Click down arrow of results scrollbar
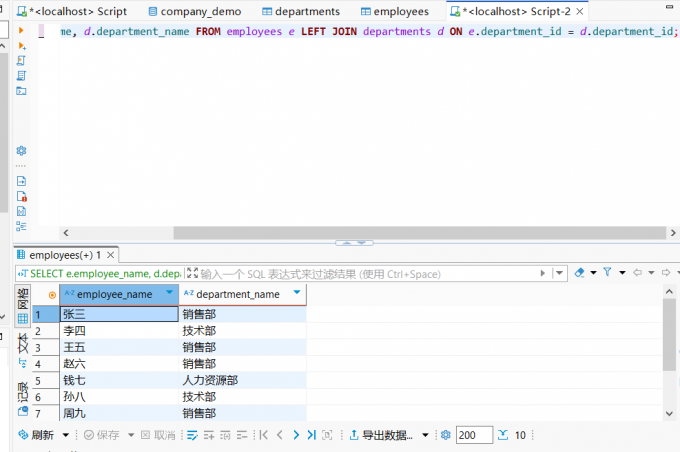 coord(669,413)
